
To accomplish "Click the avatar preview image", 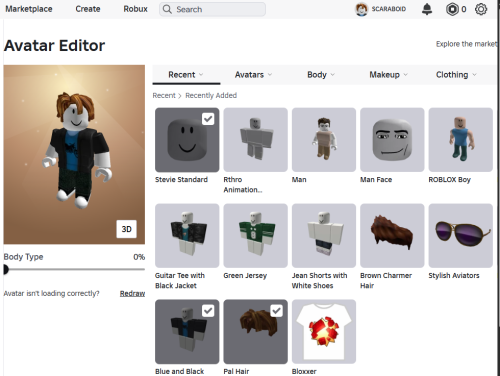I will pos(74,154).
